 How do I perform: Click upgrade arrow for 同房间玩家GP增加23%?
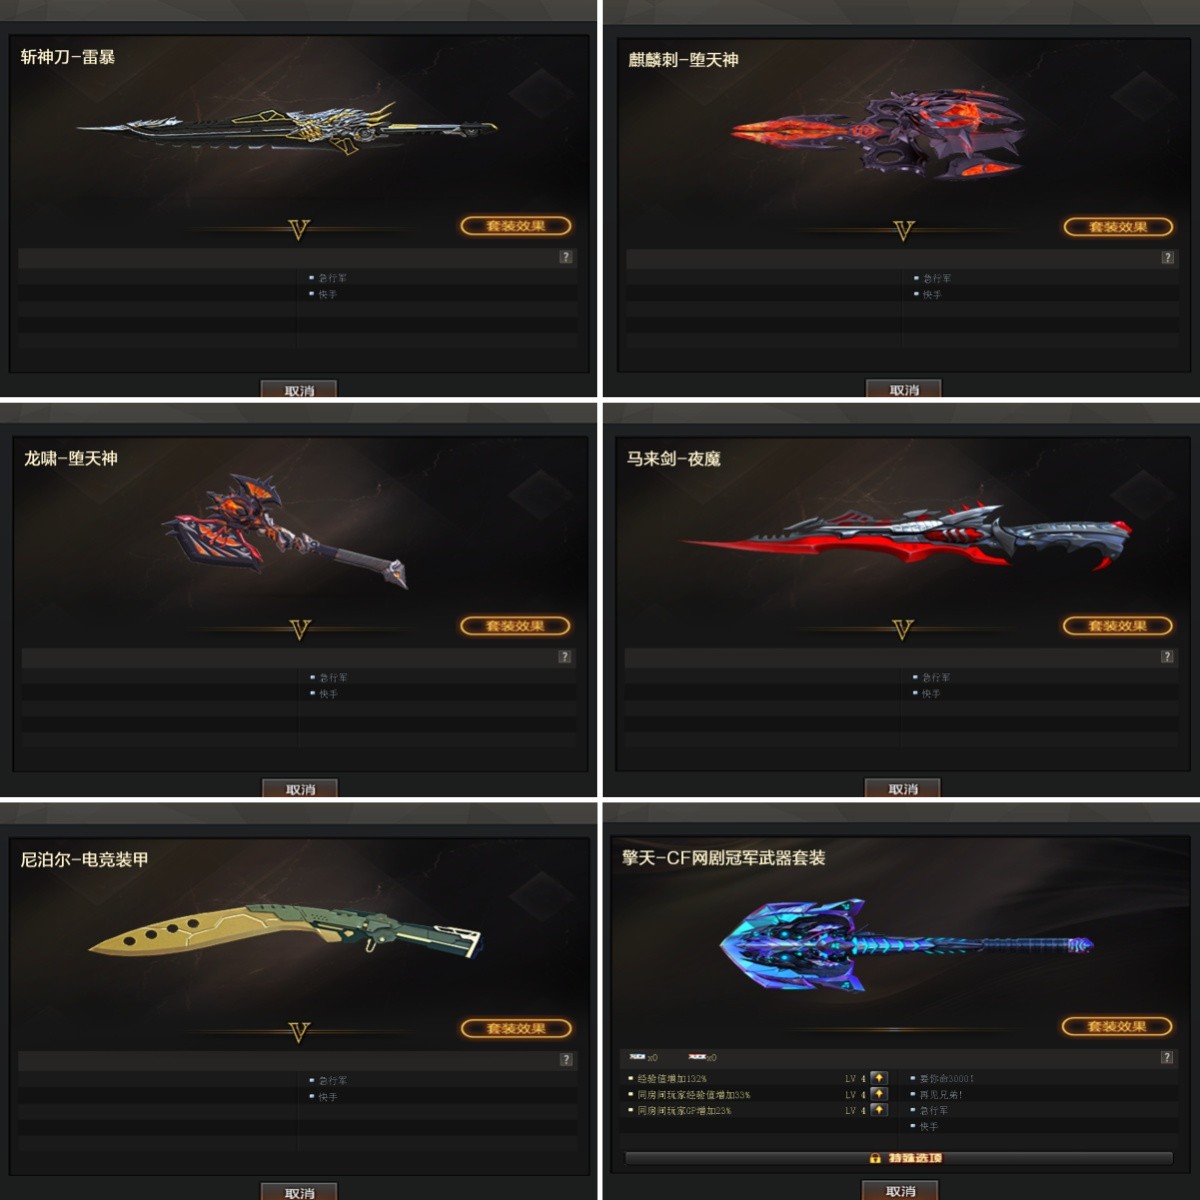tap(879, 1110)
